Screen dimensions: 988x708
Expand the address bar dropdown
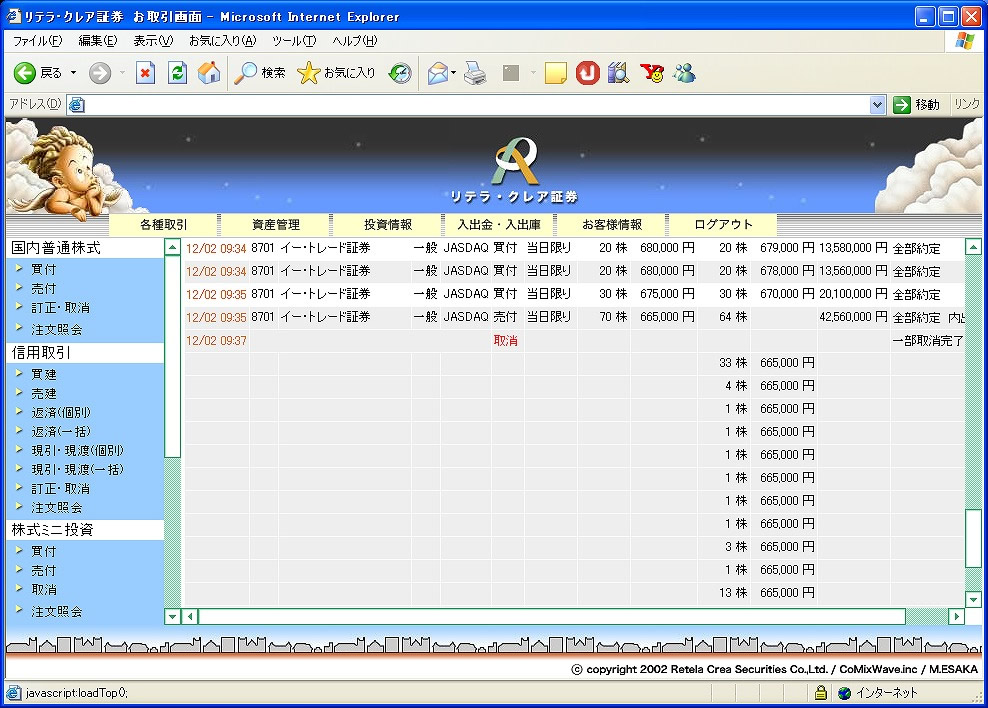tap(877, 105)
